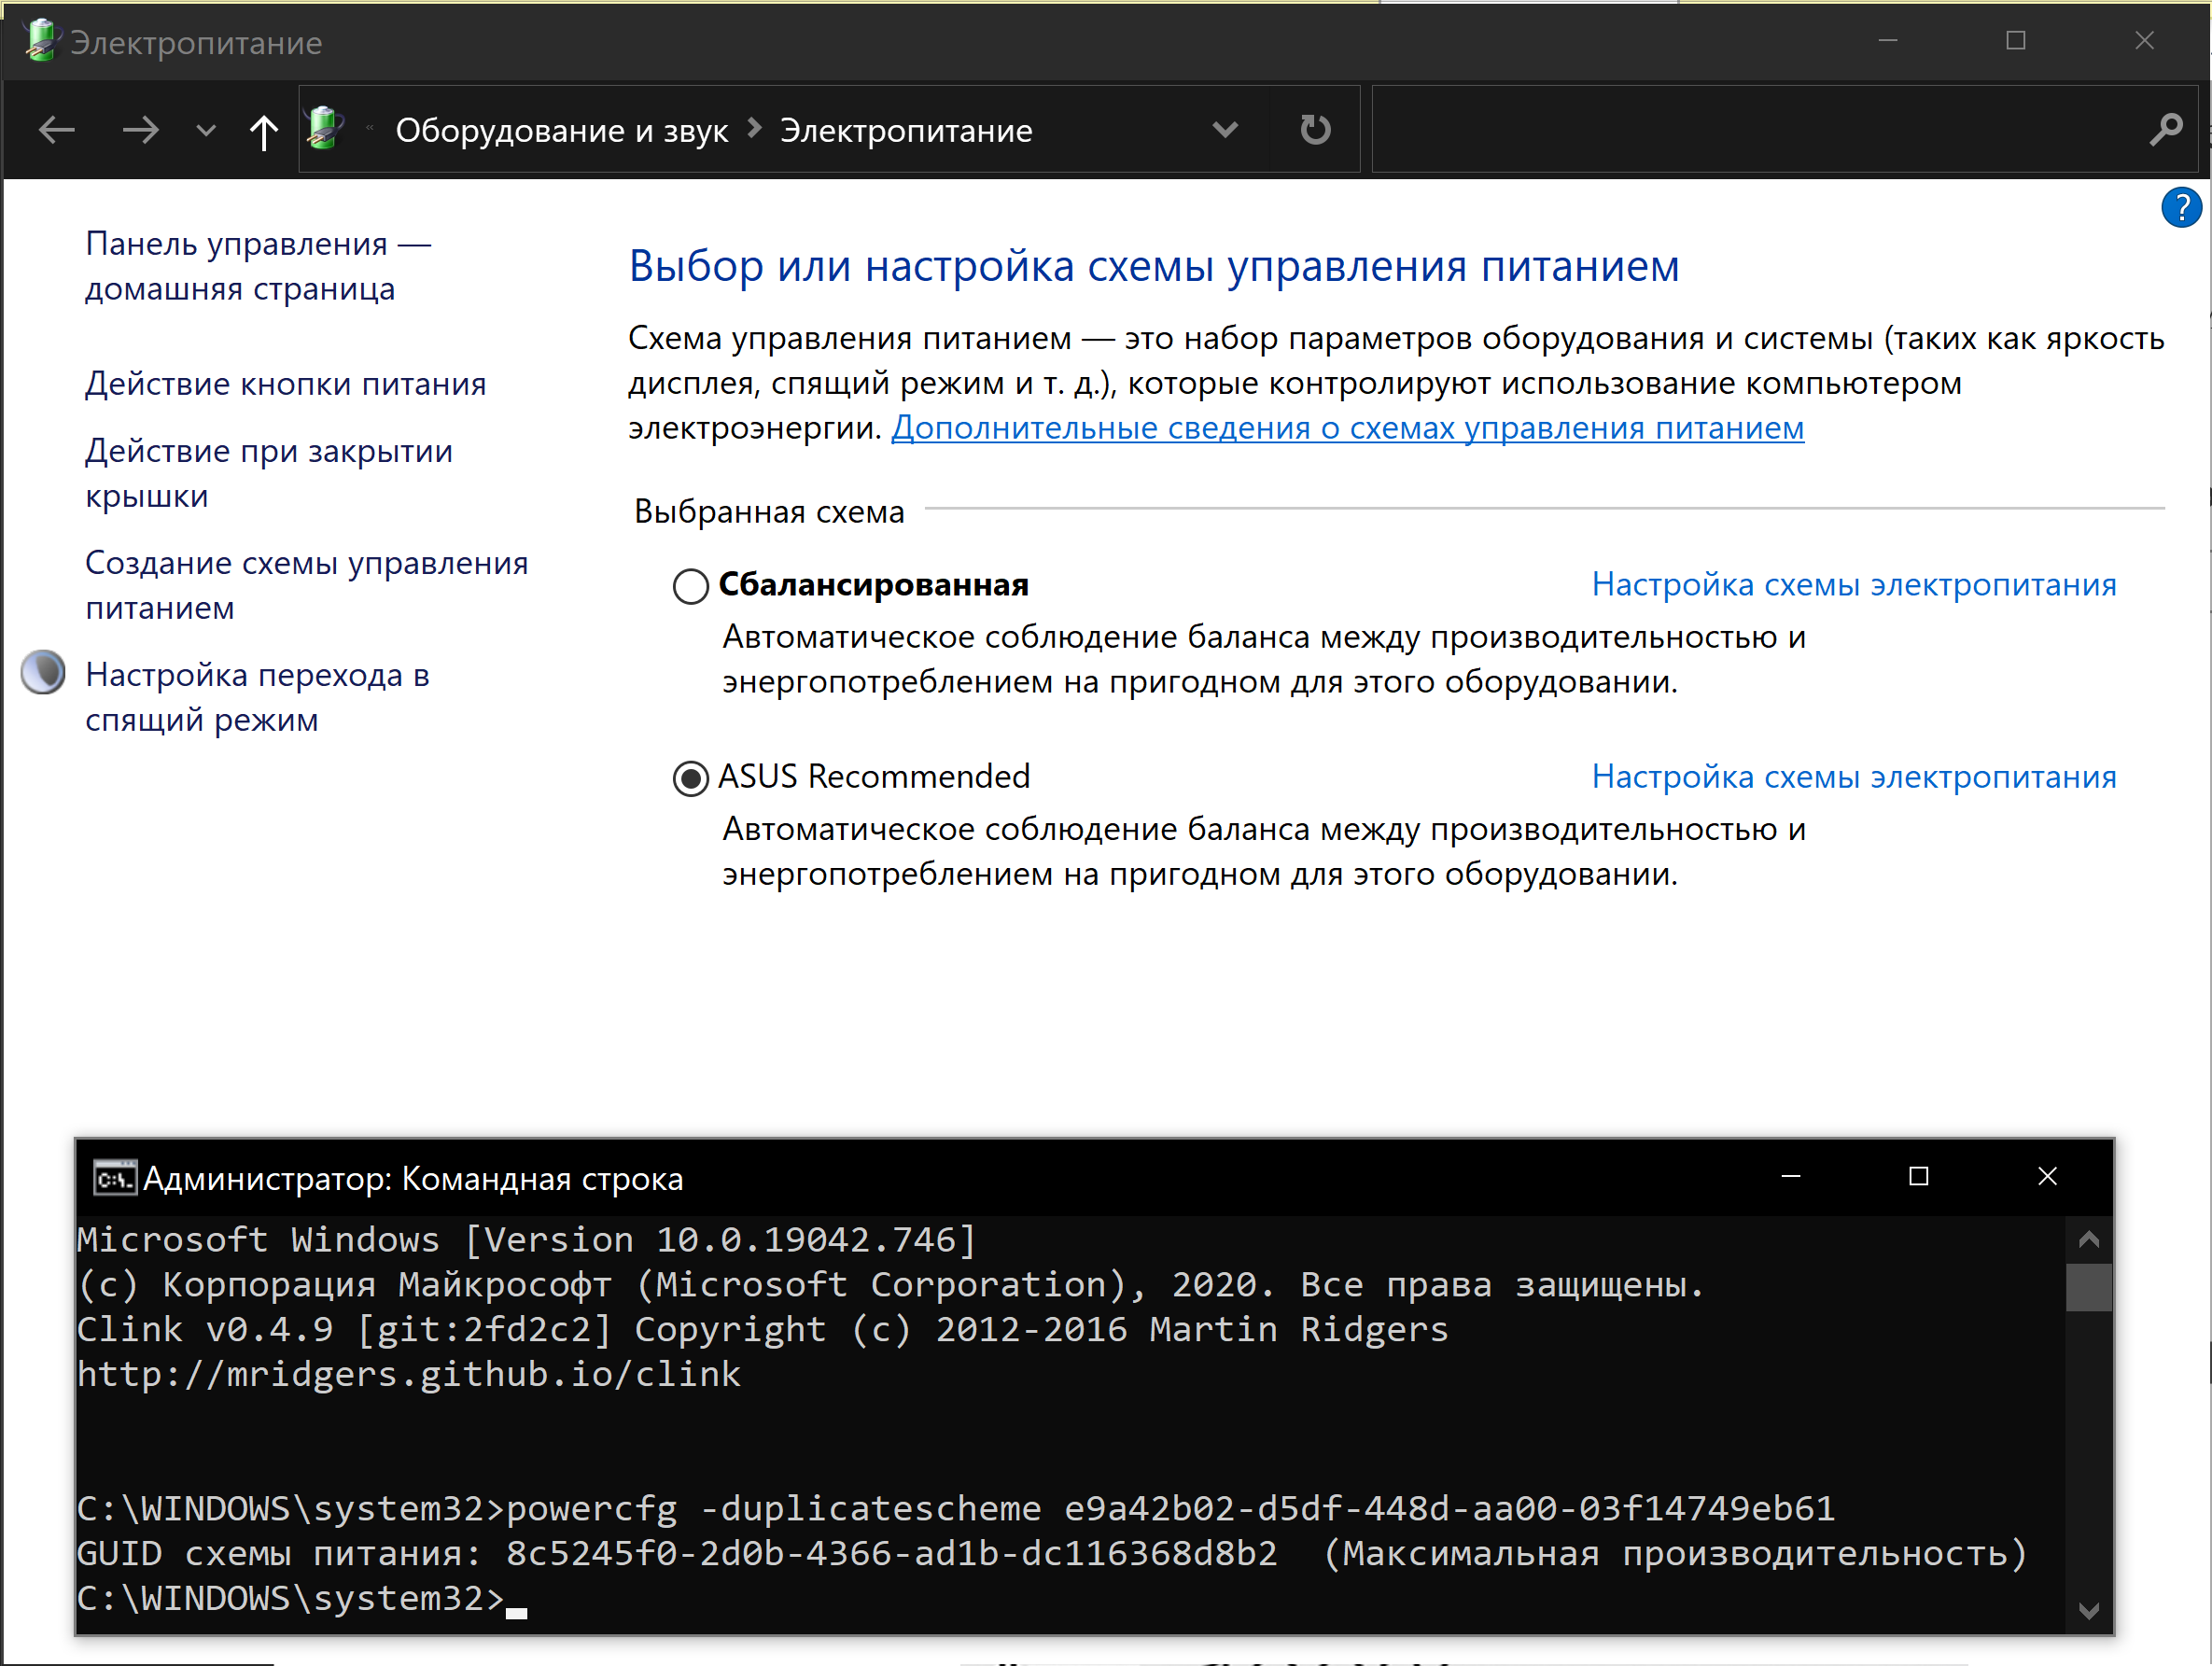Viewport: 2212px width, 1666px height.
Task: Select the 'ASUS Recommended' radio button
Action: [690, 778]
